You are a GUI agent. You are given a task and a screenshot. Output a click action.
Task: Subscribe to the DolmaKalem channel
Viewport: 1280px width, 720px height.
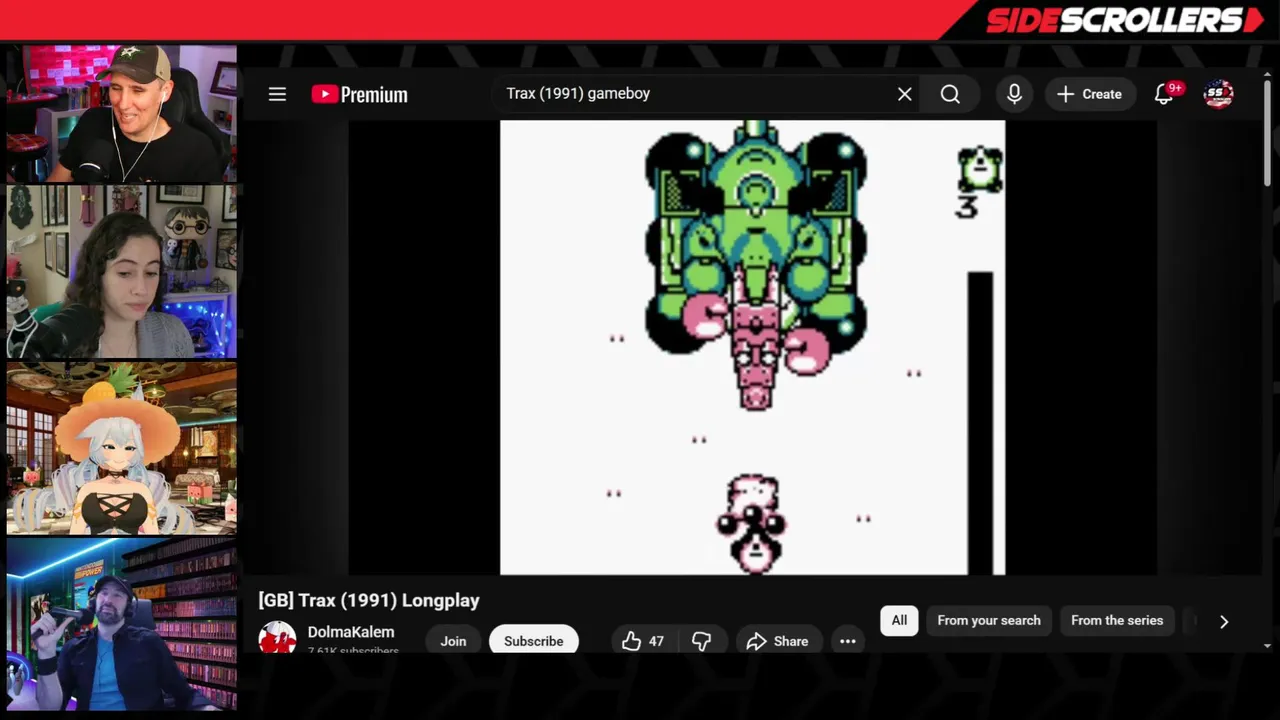(533, 641)
